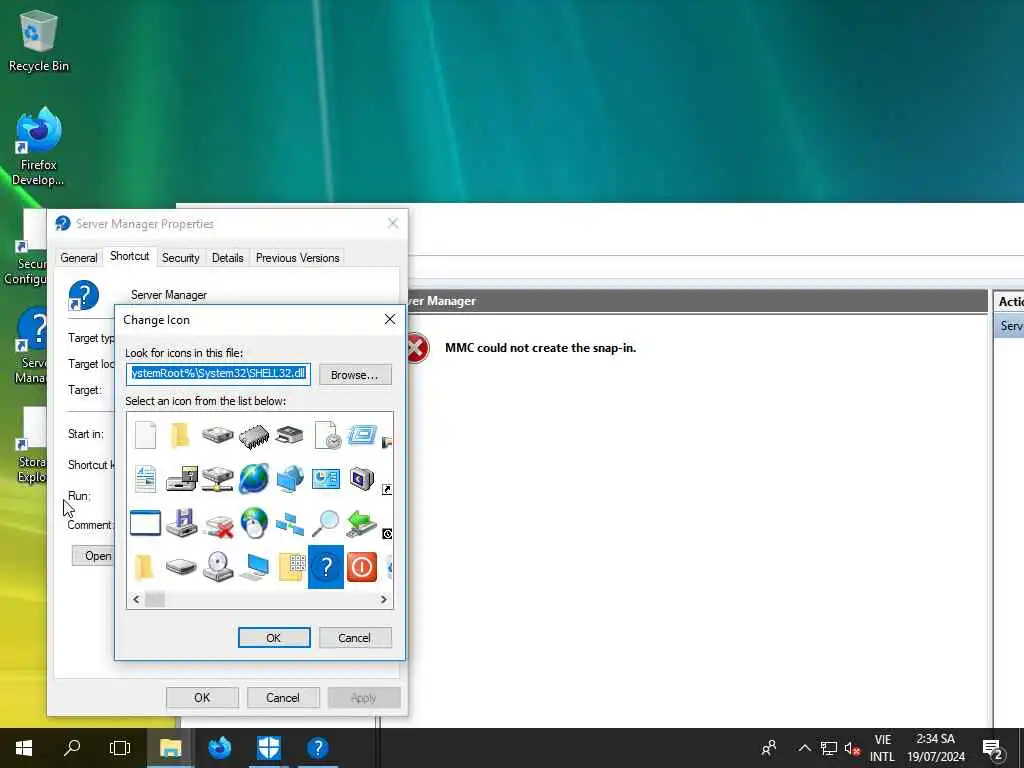
Task: Cancel the Change Icon dialog
Action: pyautogui.click(x=355, y=638)
